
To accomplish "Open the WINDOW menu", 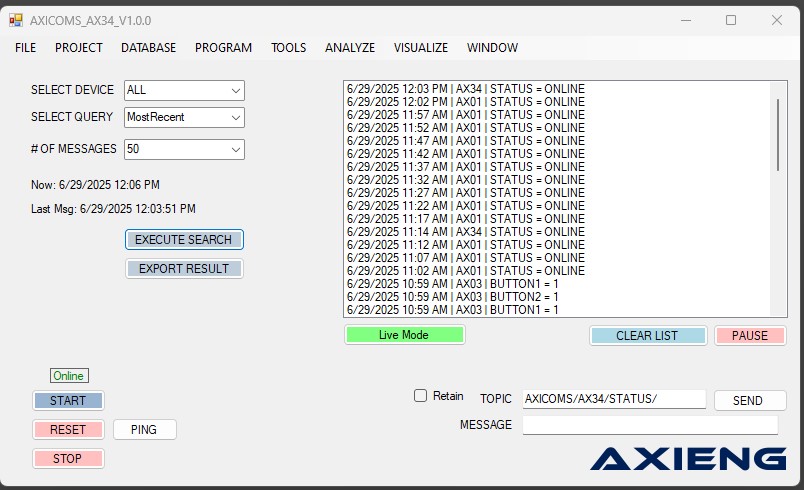I will 493,48.
